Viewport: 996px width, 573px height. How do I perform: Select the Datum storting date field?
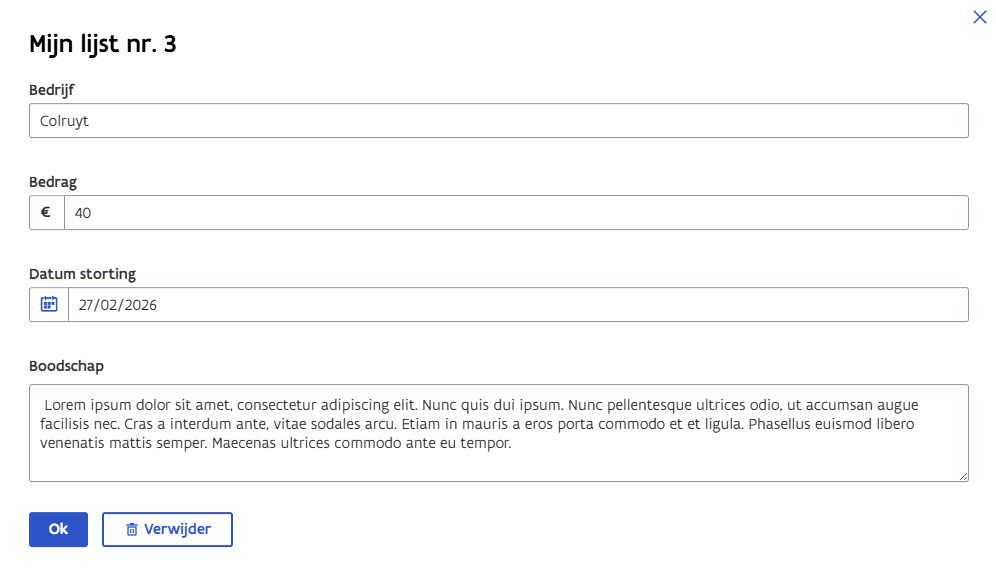pos(517,305)
